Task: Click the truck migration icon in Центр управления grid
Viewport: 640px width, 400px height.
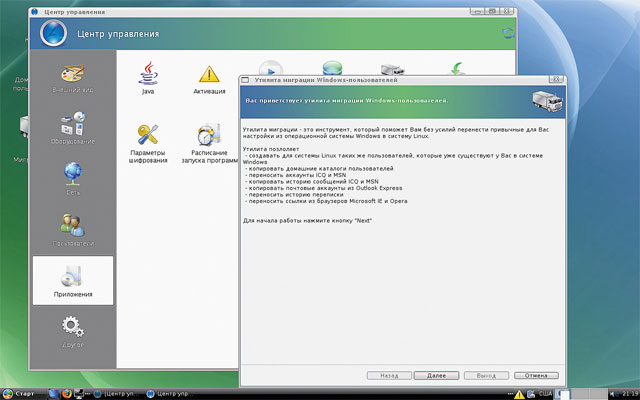Action: click(x=392, y=70)
